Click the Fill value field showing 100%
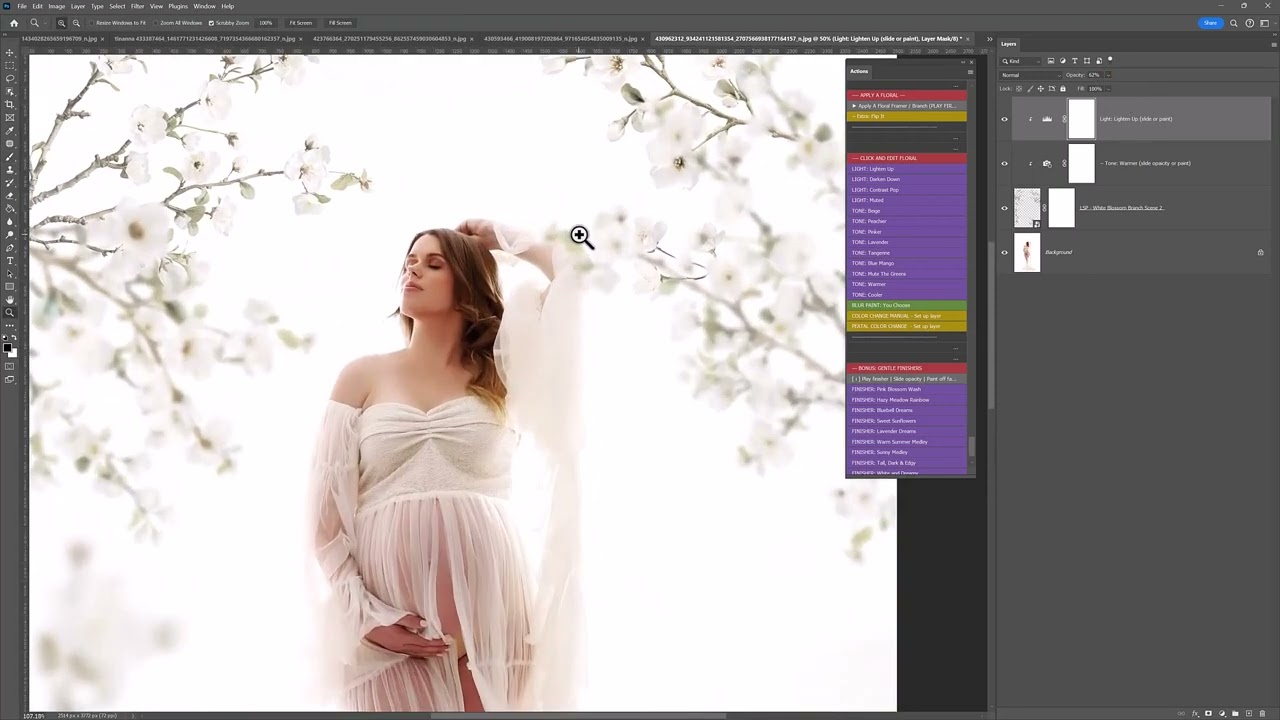 click(1095, 88)
